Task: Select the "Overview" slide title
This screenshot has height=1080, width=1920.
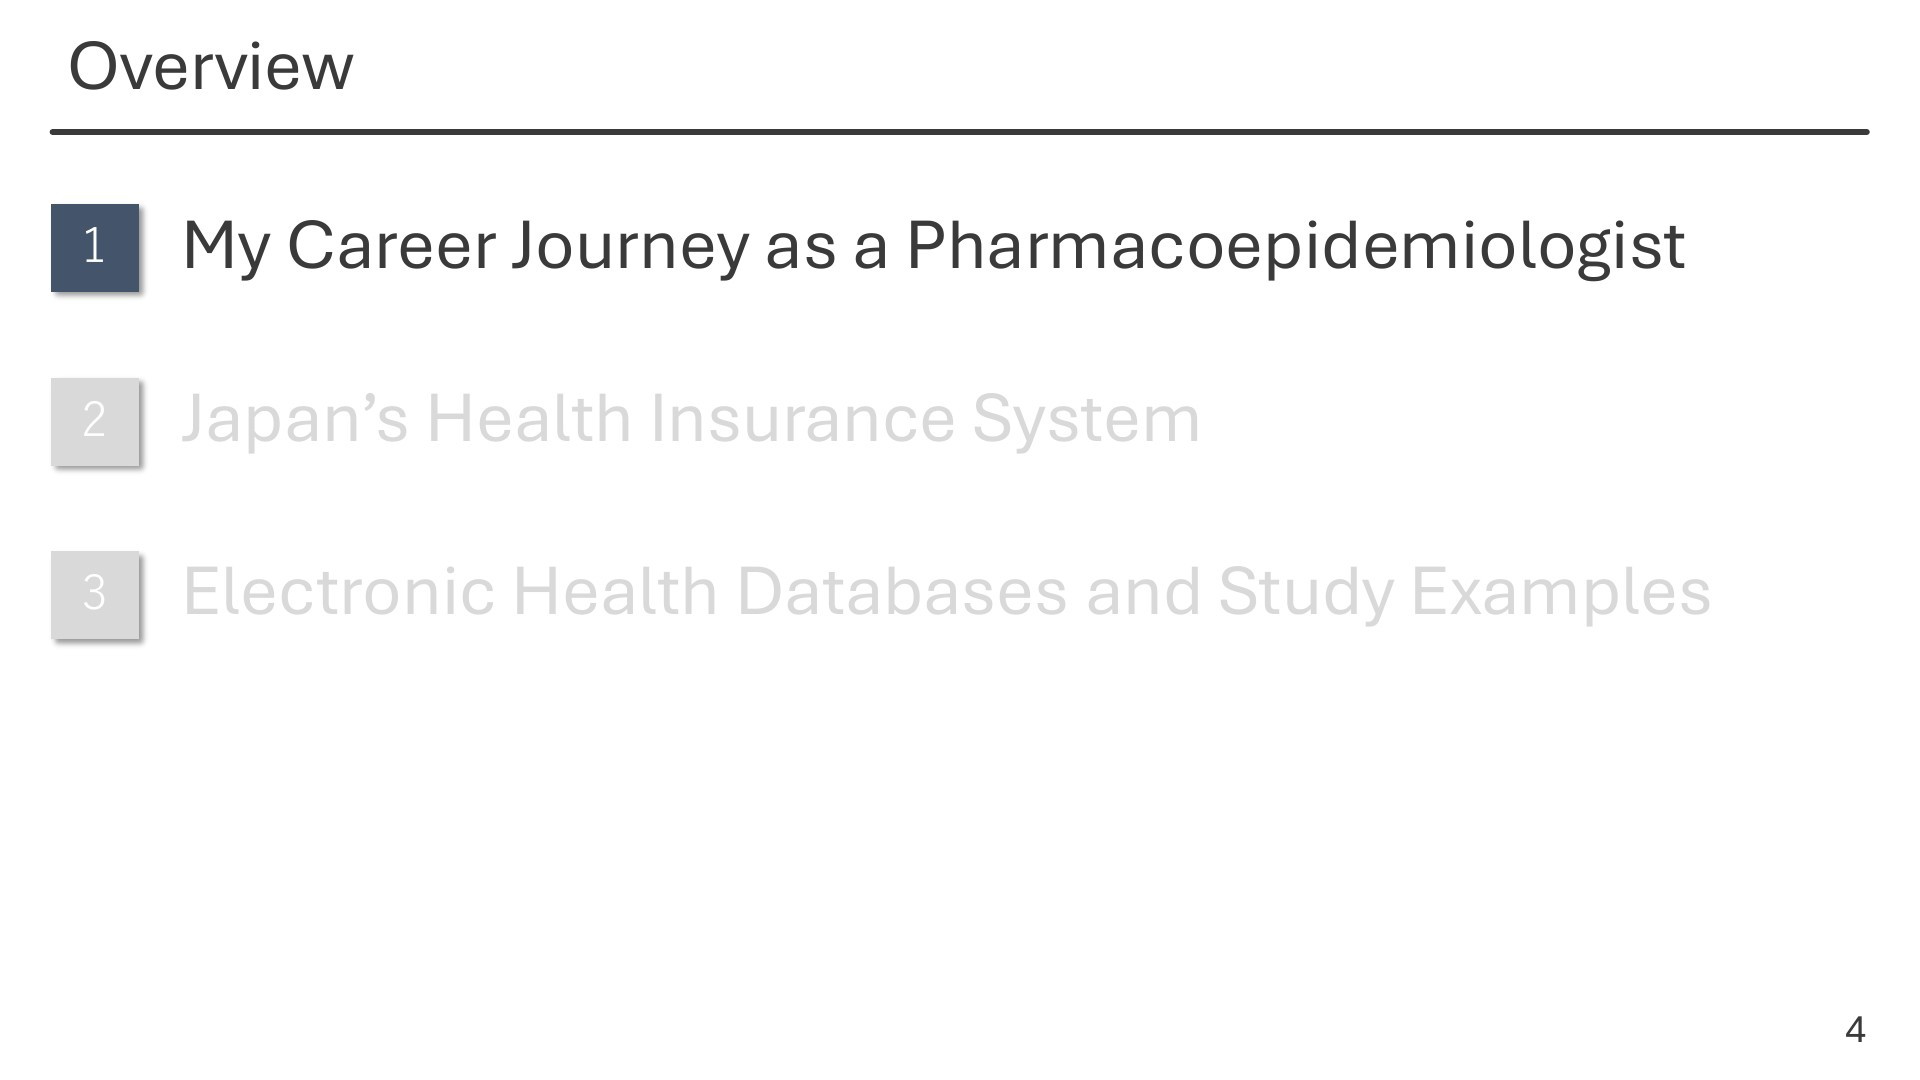Action: (211, 67)
